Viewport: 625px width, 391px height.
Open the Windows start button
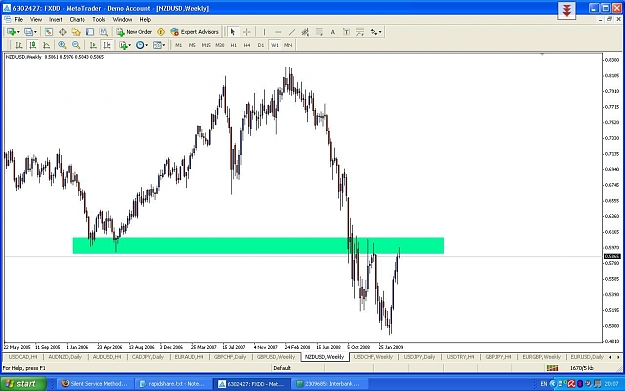[x=23, y=384]
